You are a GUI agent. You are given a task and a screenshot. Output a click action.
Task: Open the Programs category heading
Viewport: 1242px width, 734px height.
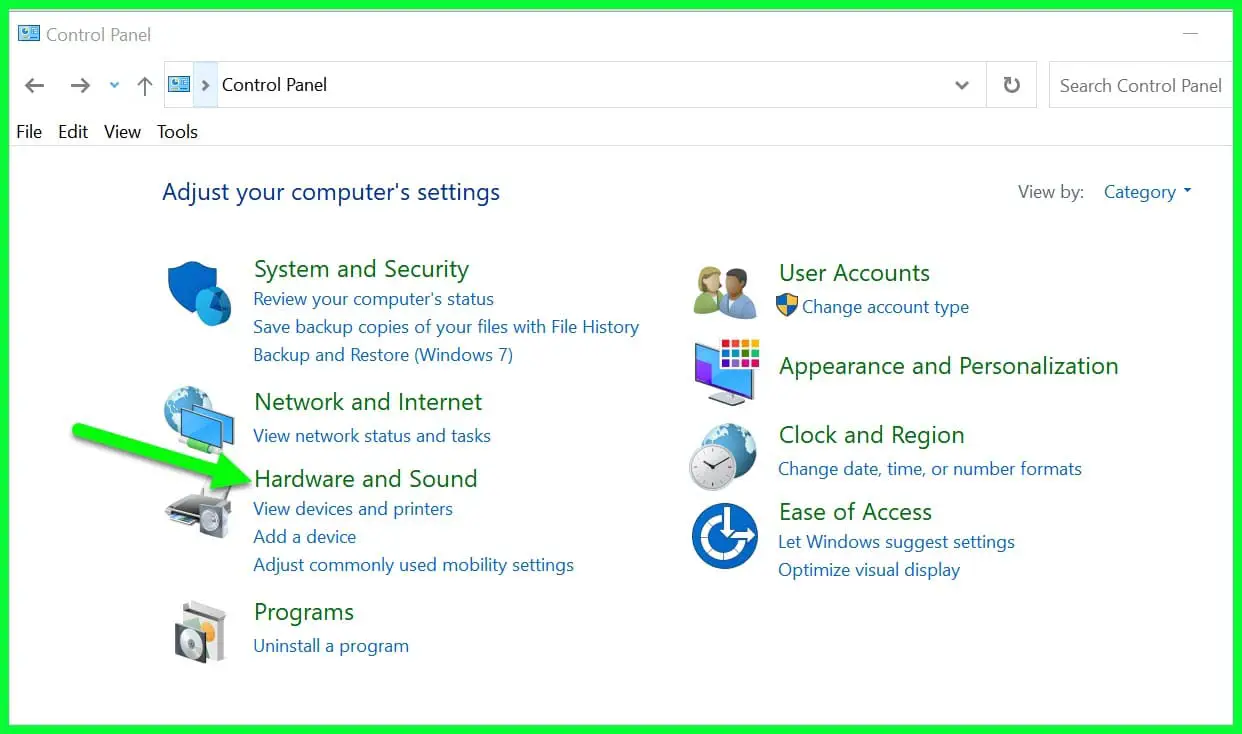pyautogui.click(x=304, y=612)
